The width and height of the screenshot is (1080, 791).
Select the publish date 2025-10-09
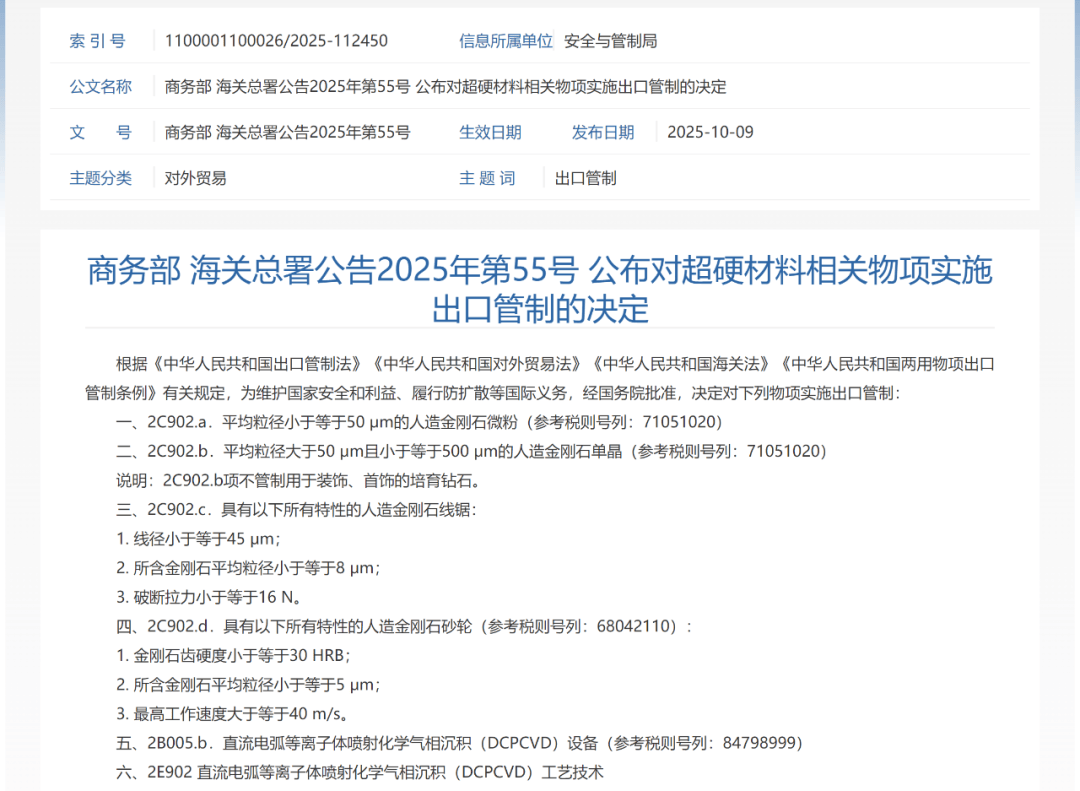(710, 132)
